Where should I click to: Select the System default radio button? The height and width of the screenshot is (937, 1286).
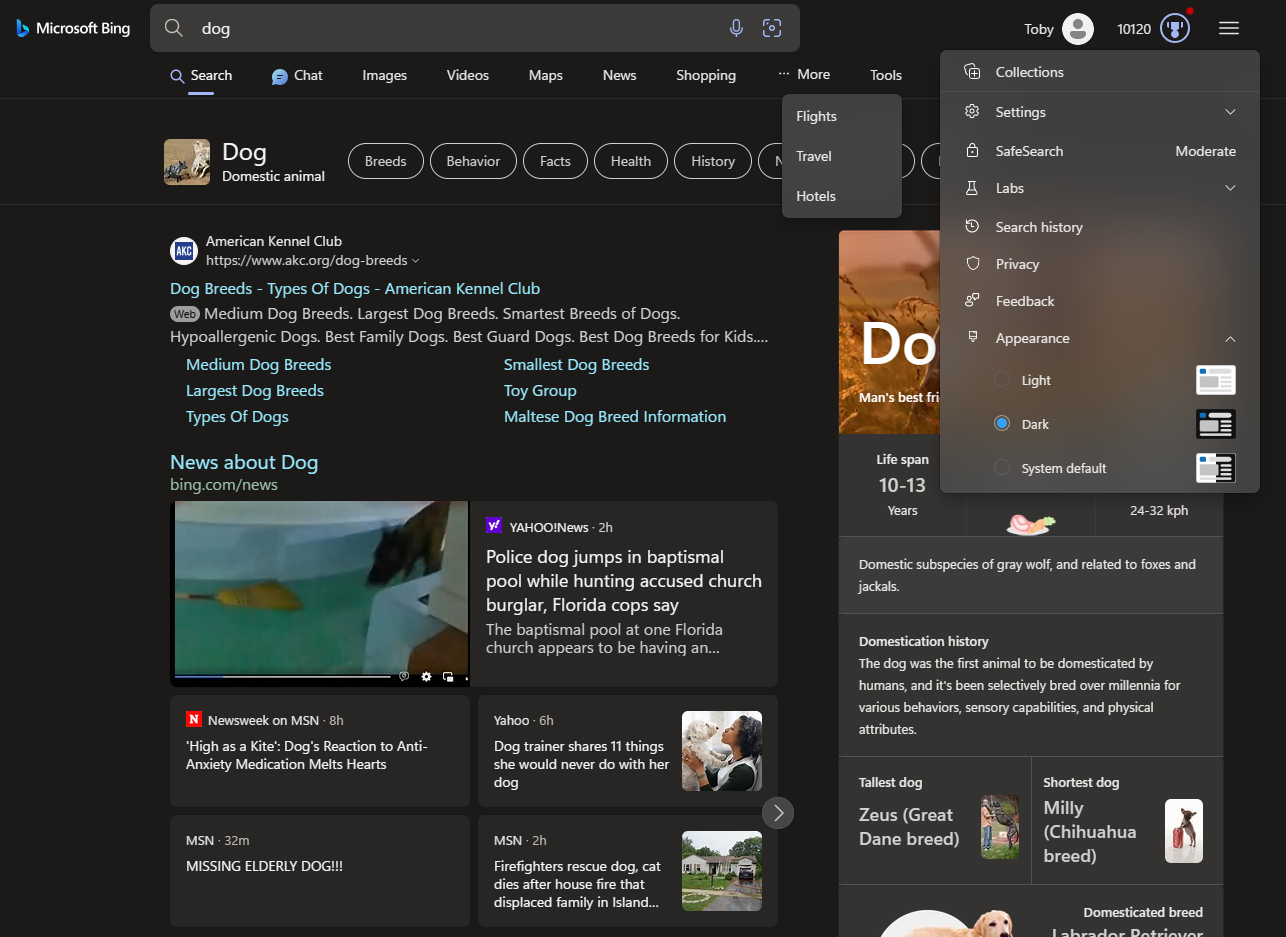1002,468
